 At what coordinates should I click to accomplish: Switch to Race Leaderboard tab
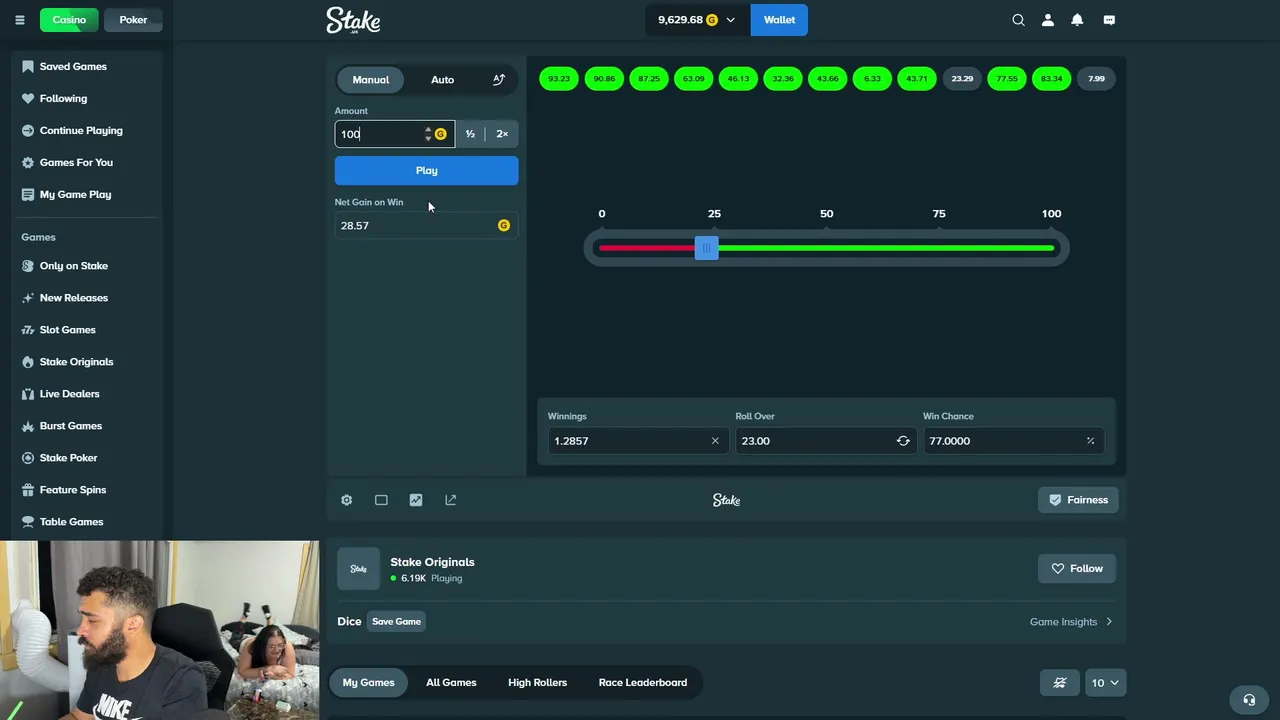(643, 683)
